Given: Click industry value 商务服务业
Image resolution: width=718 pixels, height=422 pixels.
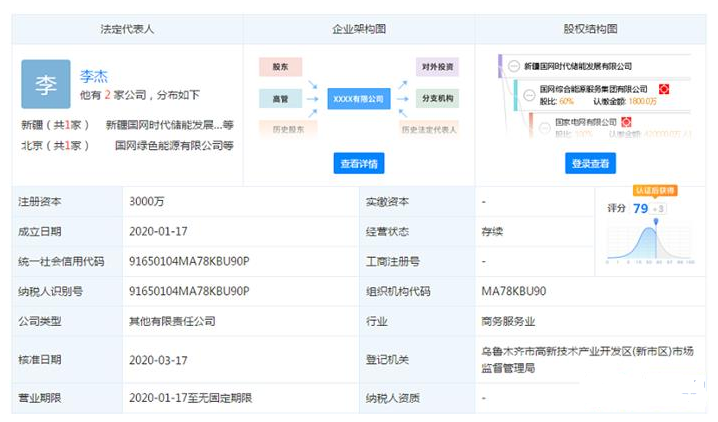Looking at the screenshot, I should pos(508,321).
